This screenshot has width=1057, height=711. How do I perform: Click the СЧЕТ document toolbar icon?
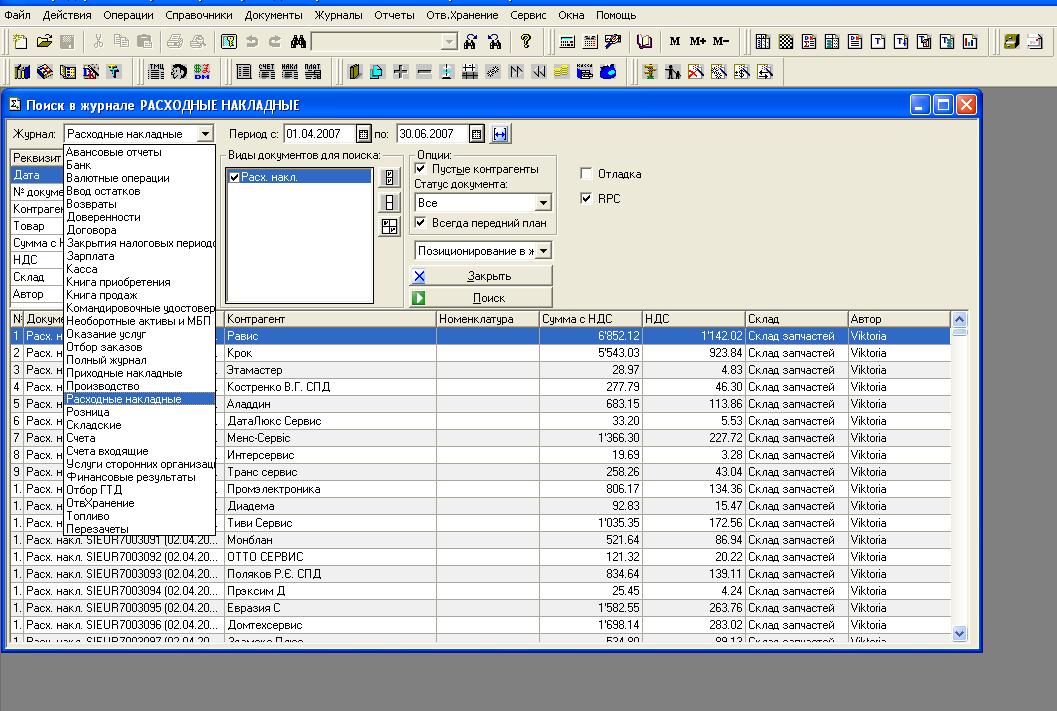coord(266,72)
